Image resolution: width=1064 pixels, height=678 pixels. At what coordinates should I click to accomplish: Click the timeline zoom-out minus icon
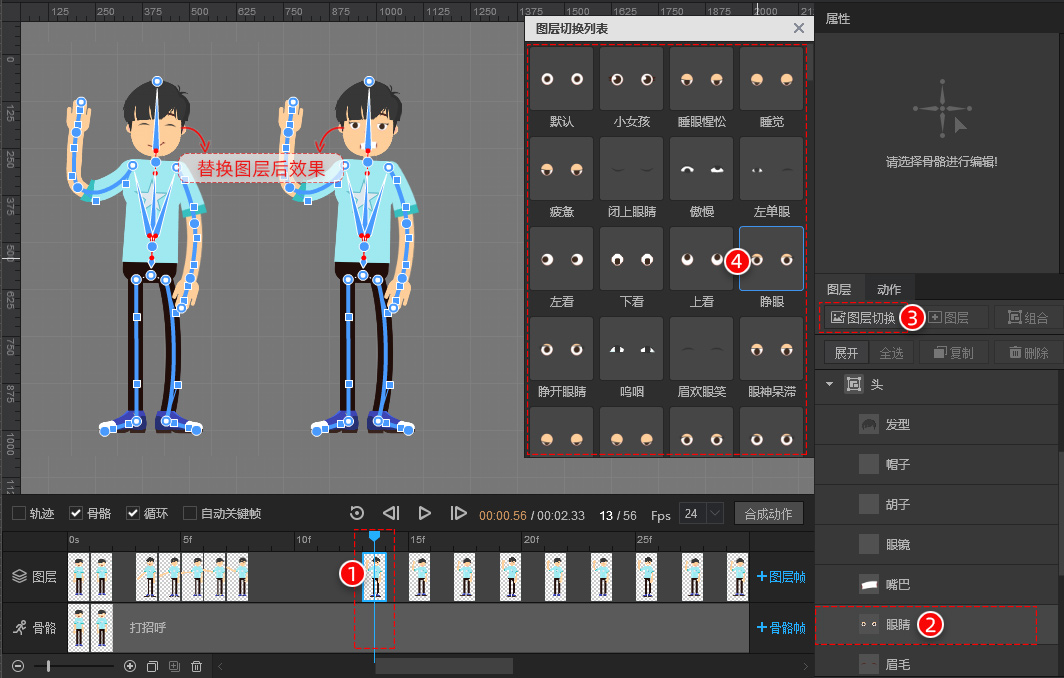[18, 666]
